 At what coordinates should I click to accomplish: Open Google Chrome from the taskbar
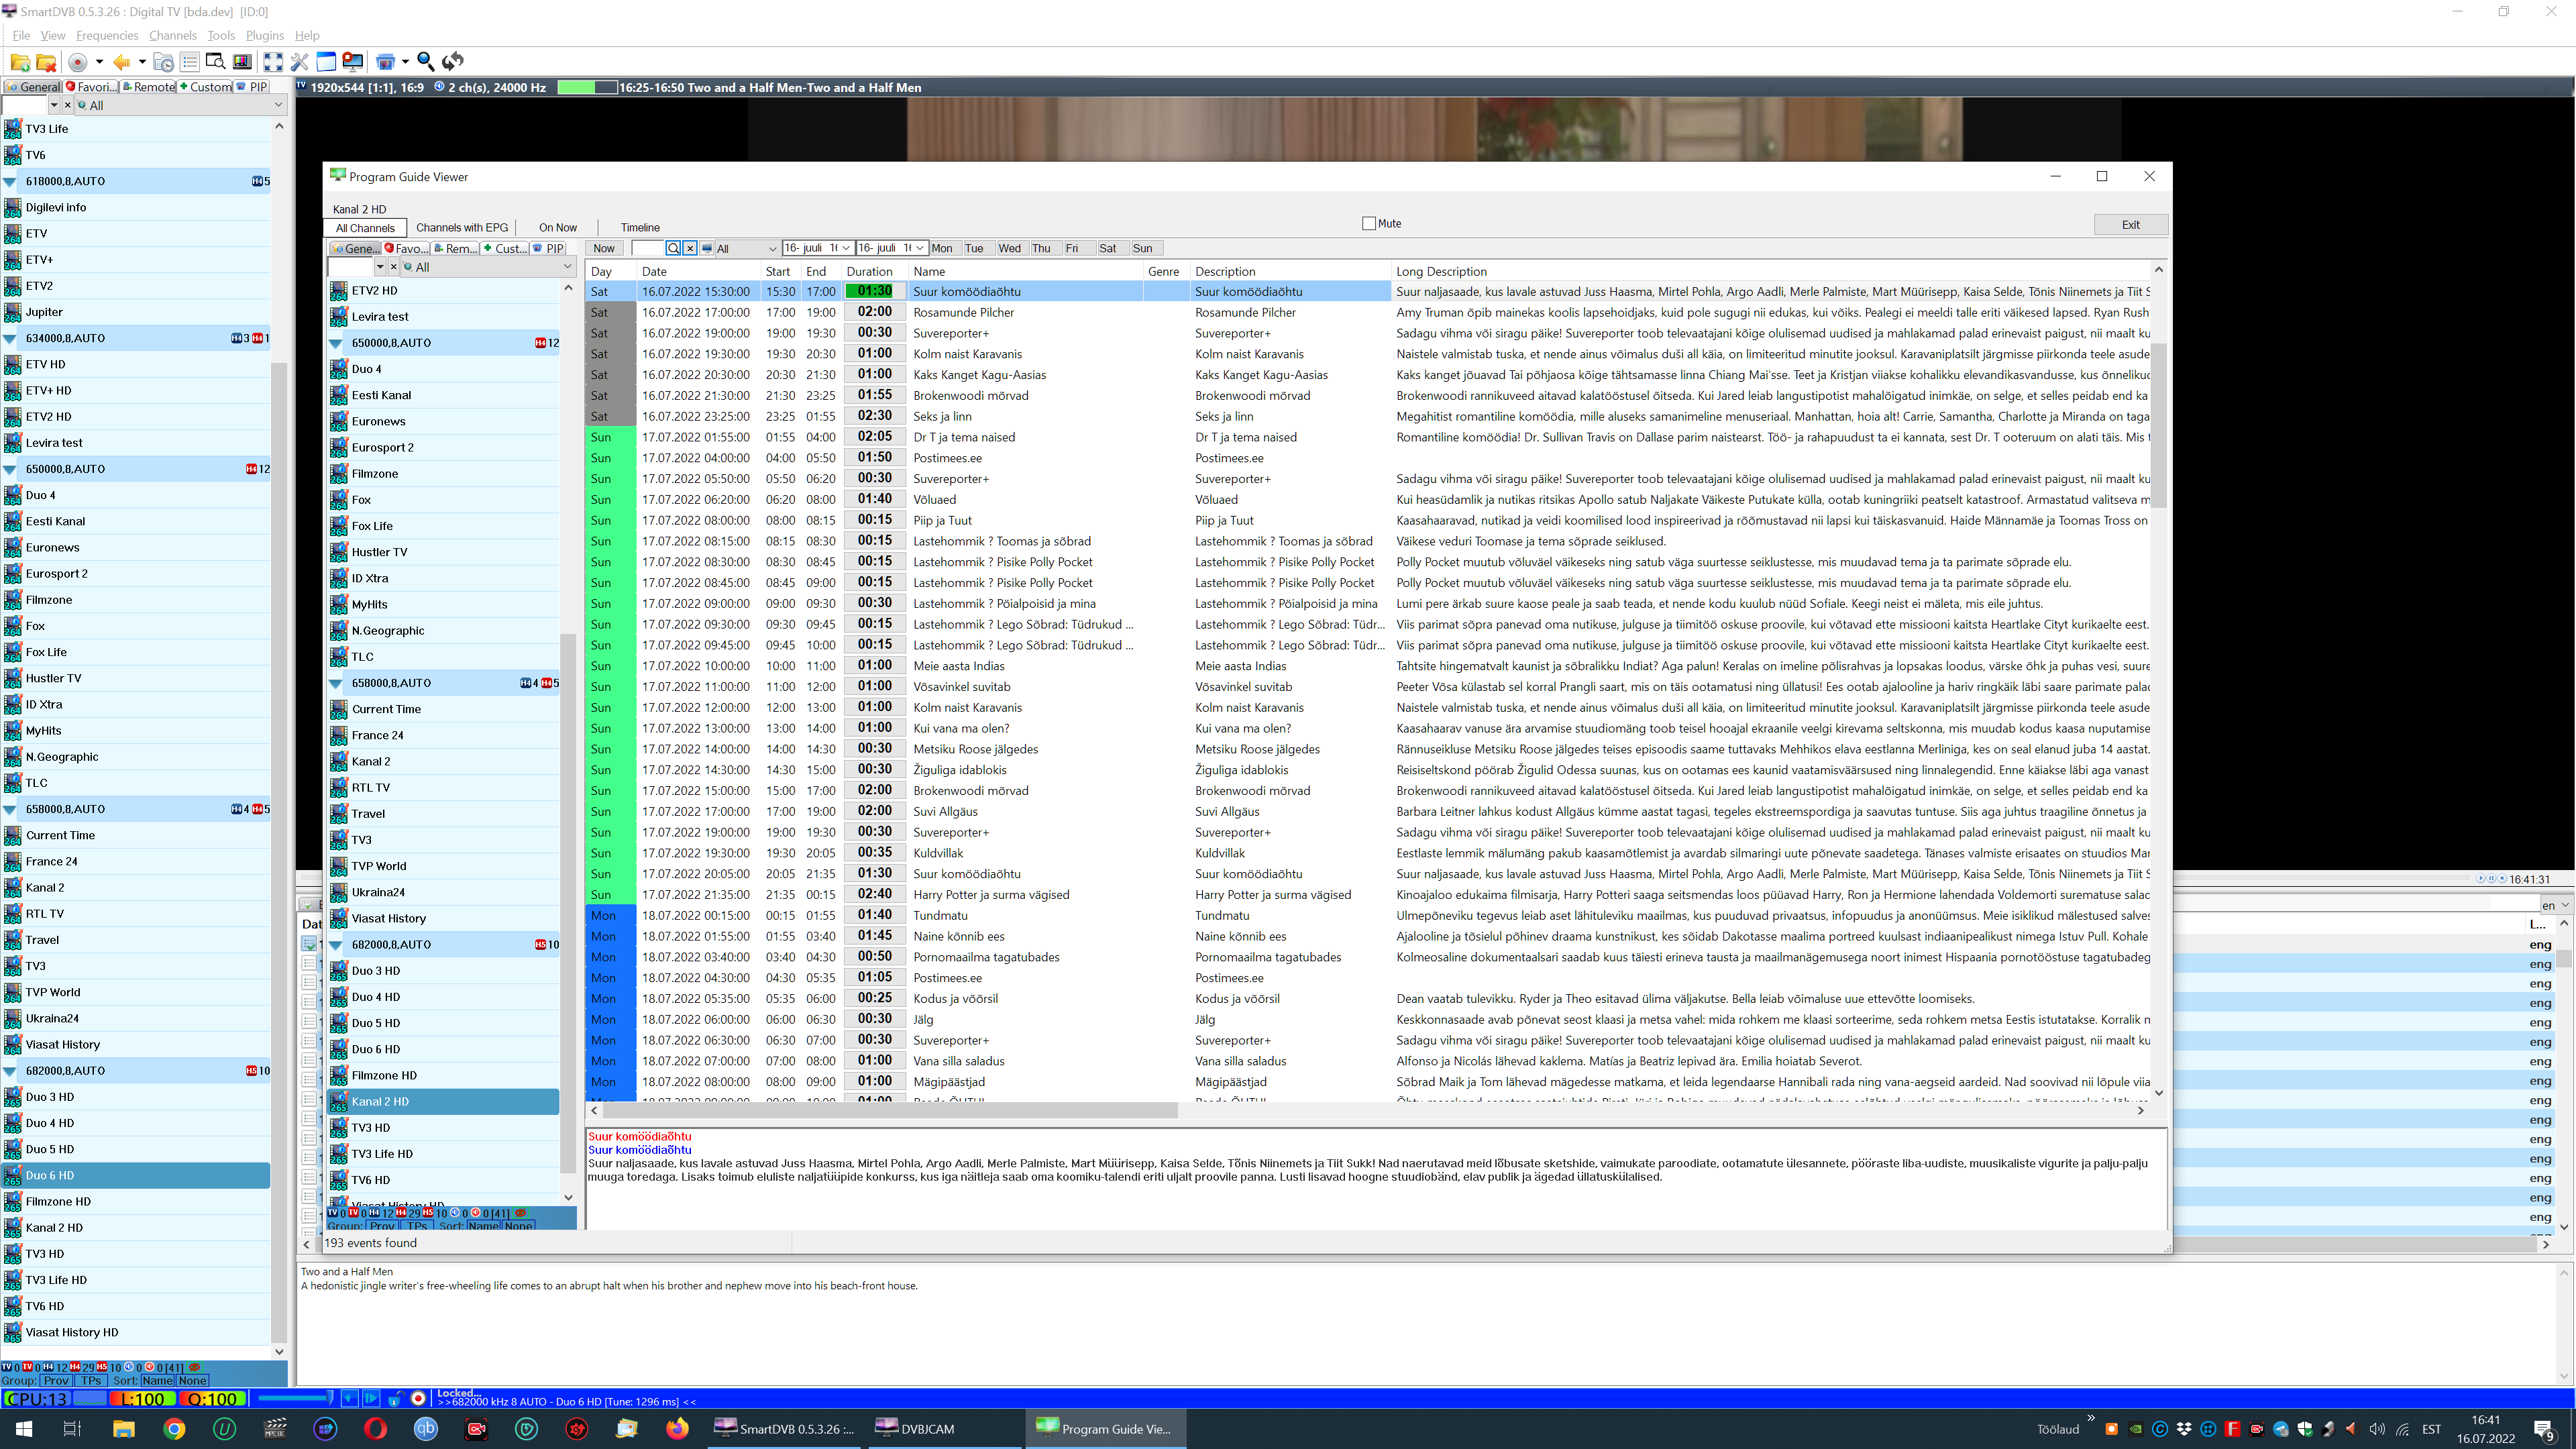coord(174,1429)
